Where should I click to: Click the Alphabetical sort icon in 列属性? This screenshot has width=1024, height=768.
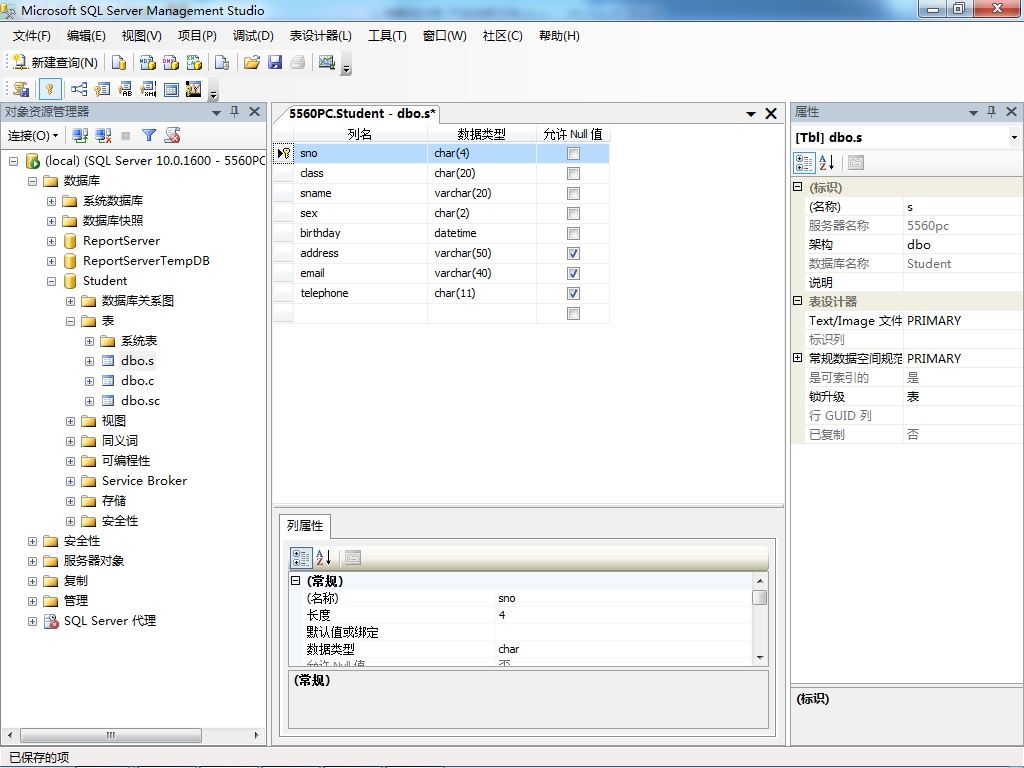tap(324, 558)
